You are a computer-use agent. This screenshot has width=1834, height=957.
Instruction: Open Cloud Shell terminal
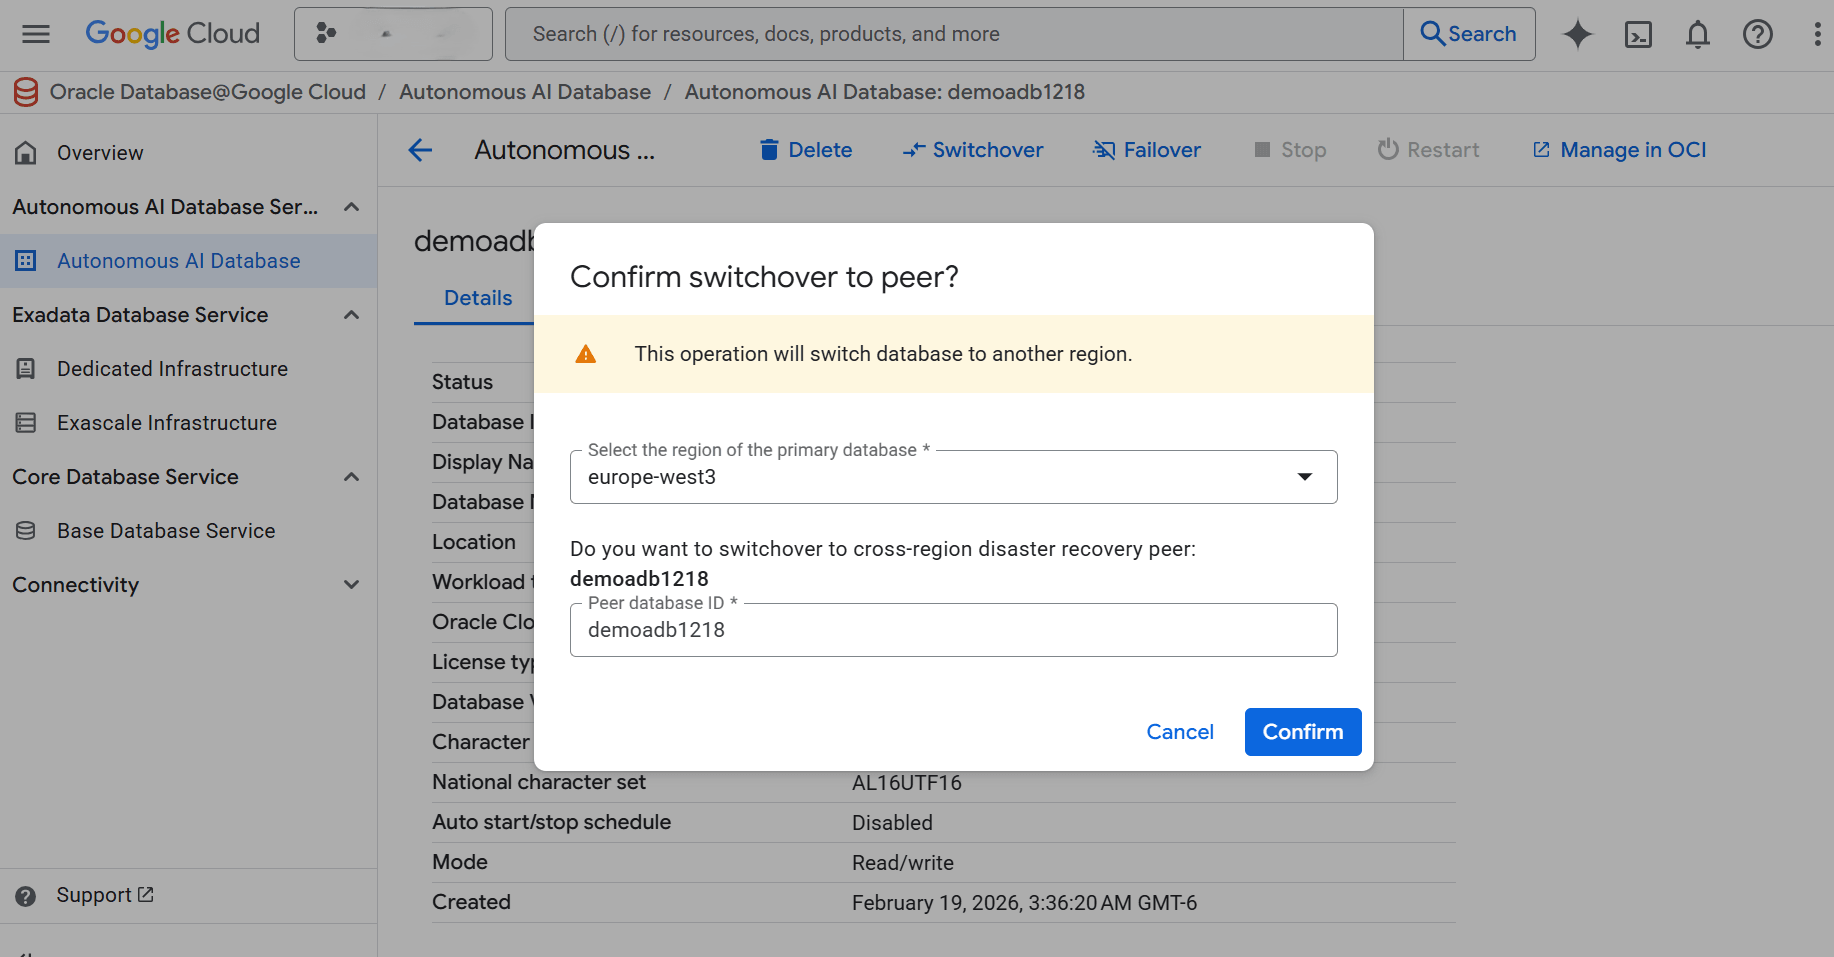coord(1638,34)
